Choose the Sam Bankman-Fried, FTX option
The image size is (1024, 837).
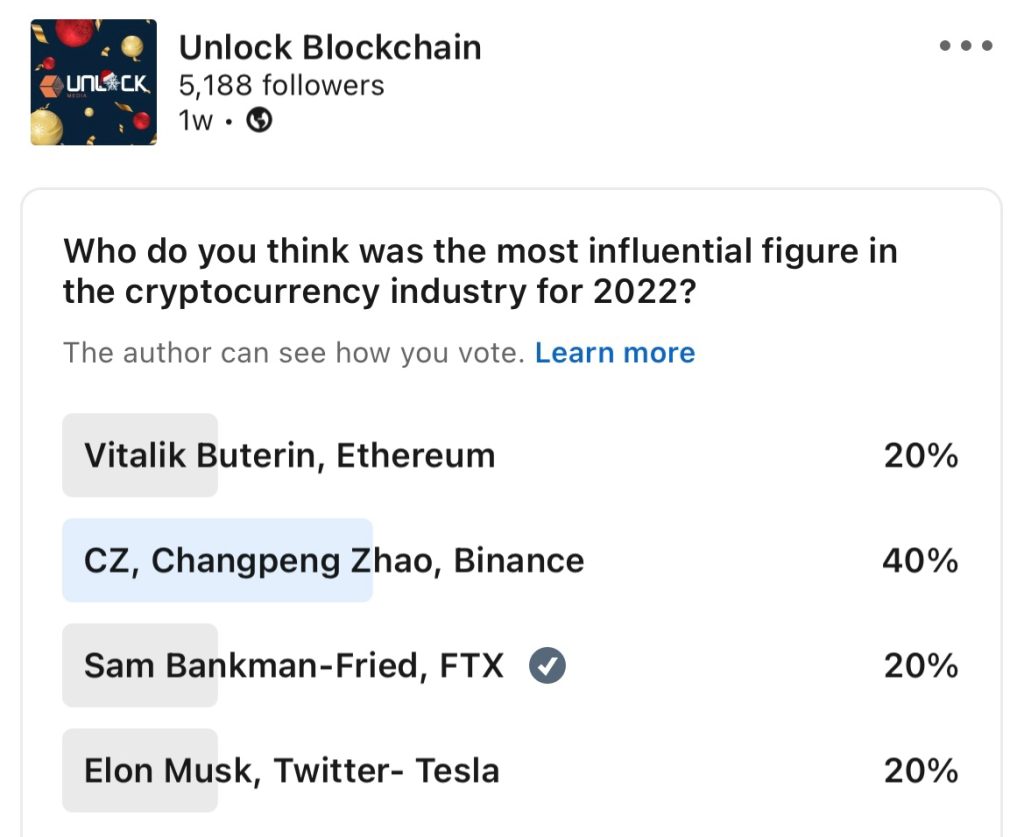294,665
